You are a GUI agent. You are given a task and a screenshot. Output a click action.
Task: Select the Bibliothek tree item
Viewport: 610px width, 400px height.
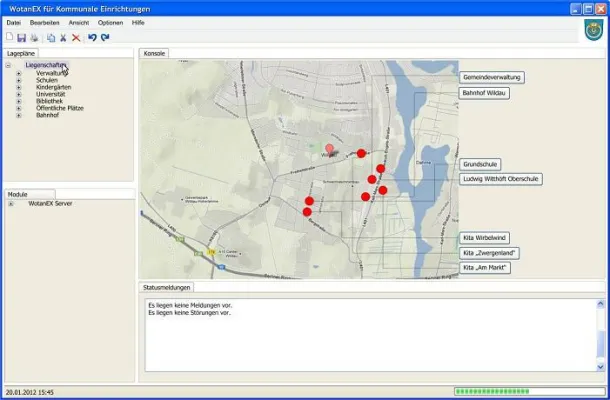coord(49,101)
